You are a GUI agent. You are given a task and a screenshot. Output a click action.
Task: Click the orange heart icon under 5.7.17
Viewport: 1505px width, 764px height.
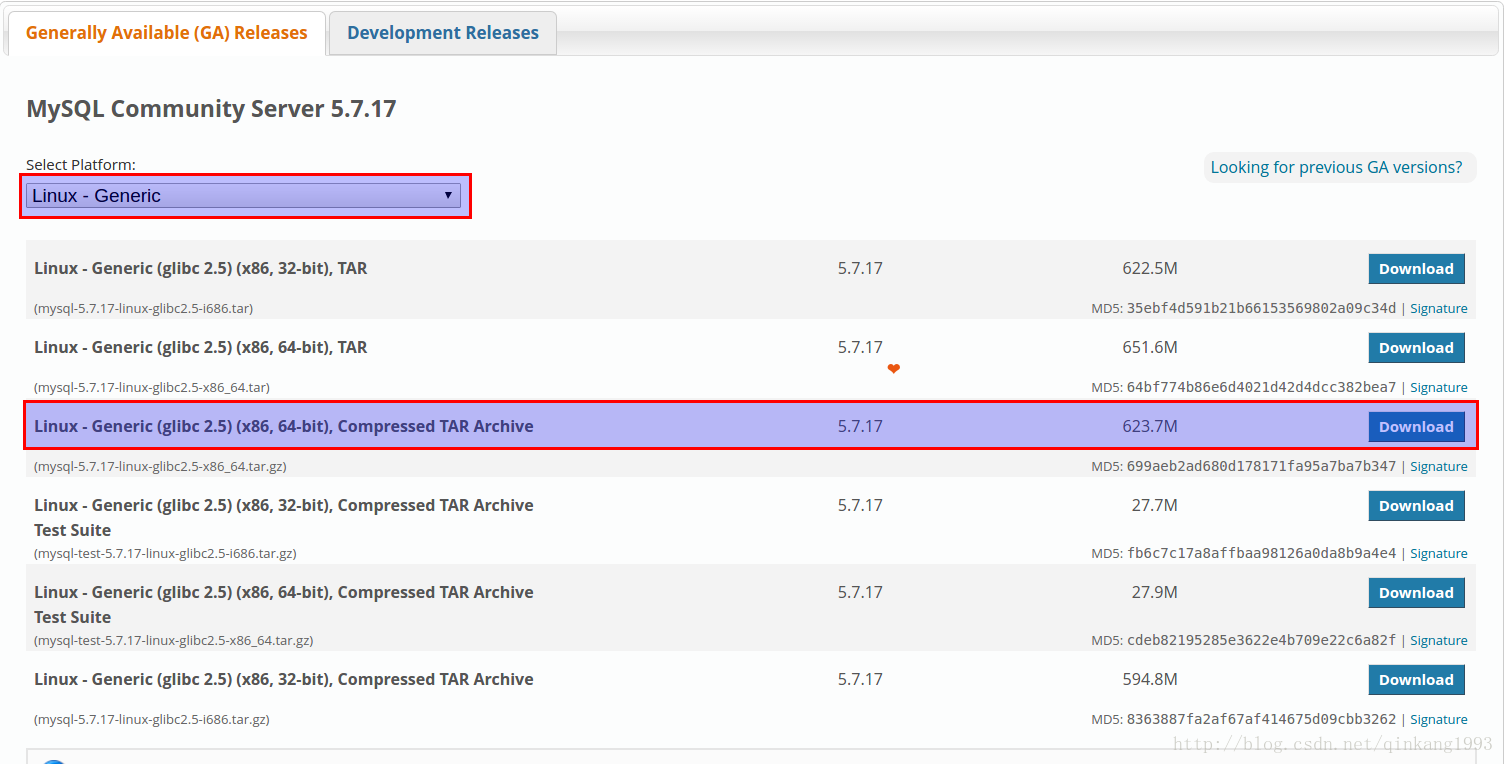pyautogui.click(x=893, y=369)
